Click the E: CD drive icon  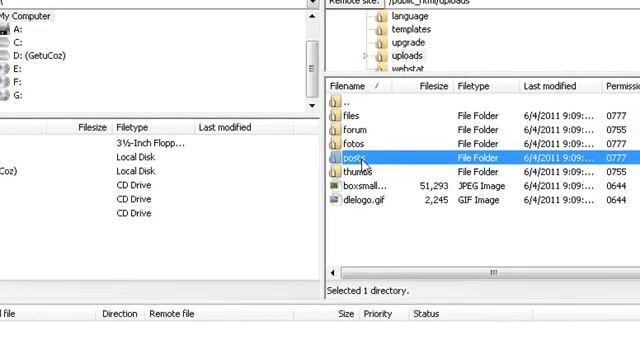coord(4,69)
